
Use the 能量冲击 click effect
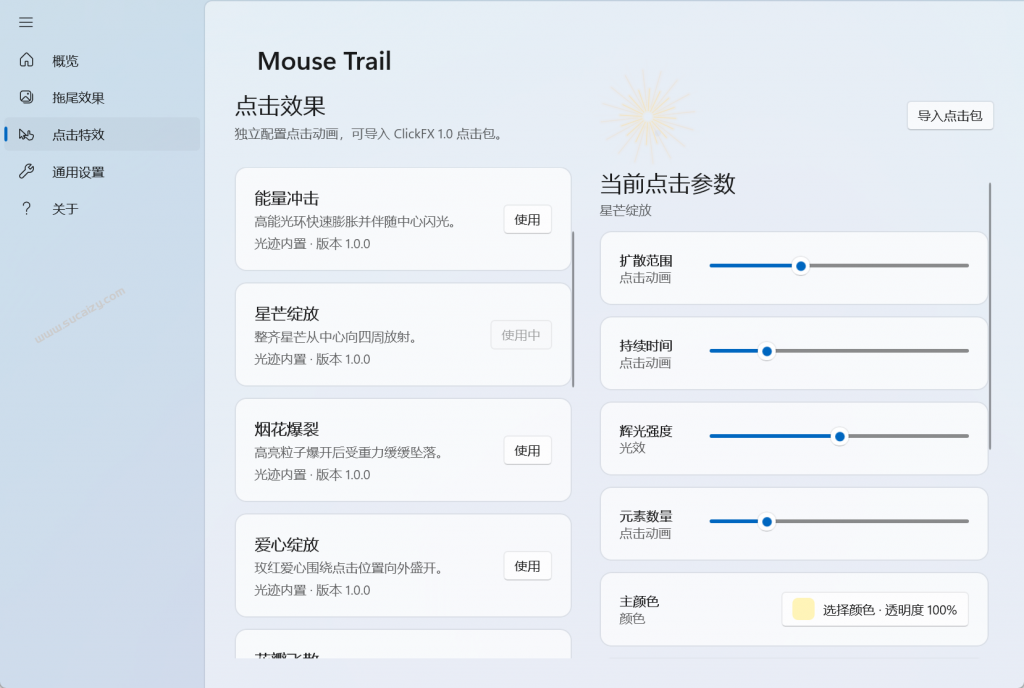[x=527, y=219]
